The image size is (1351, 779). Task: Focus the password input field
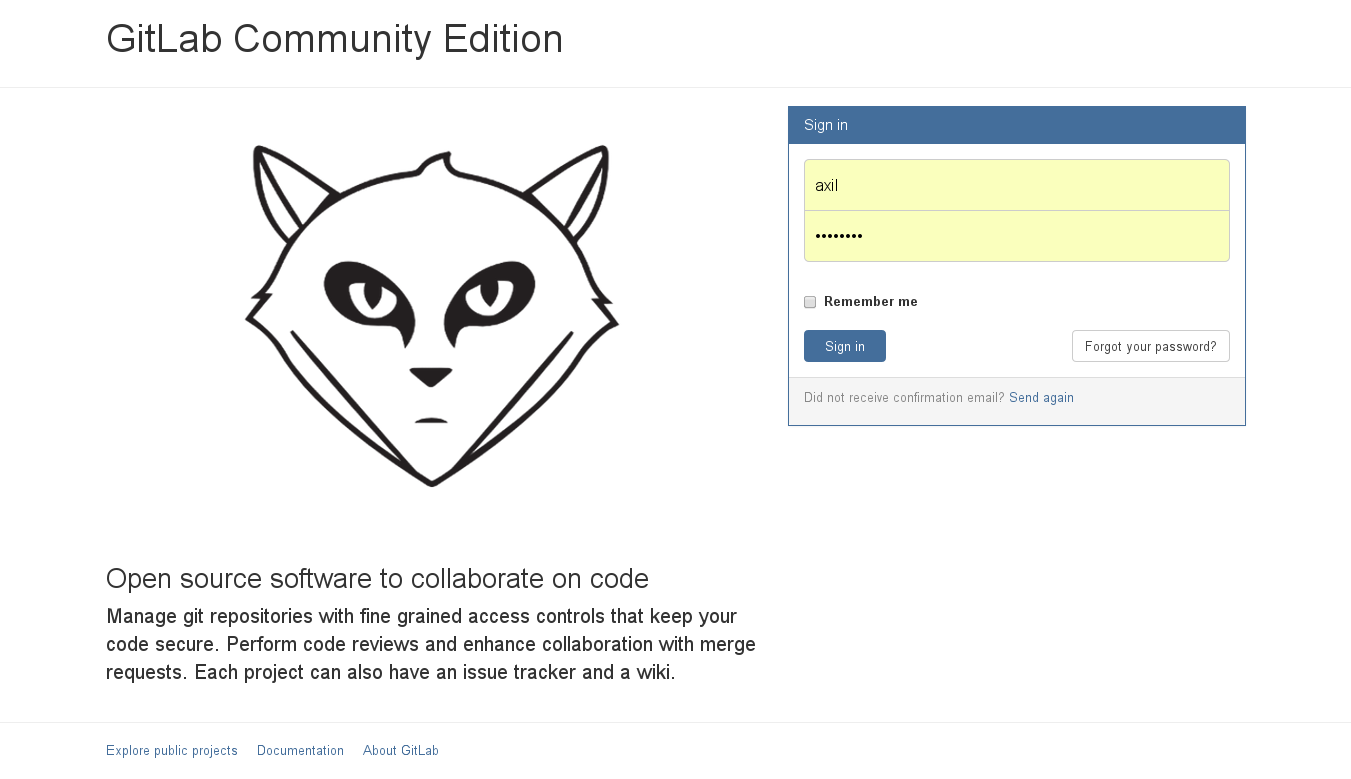coord(1016,236)
